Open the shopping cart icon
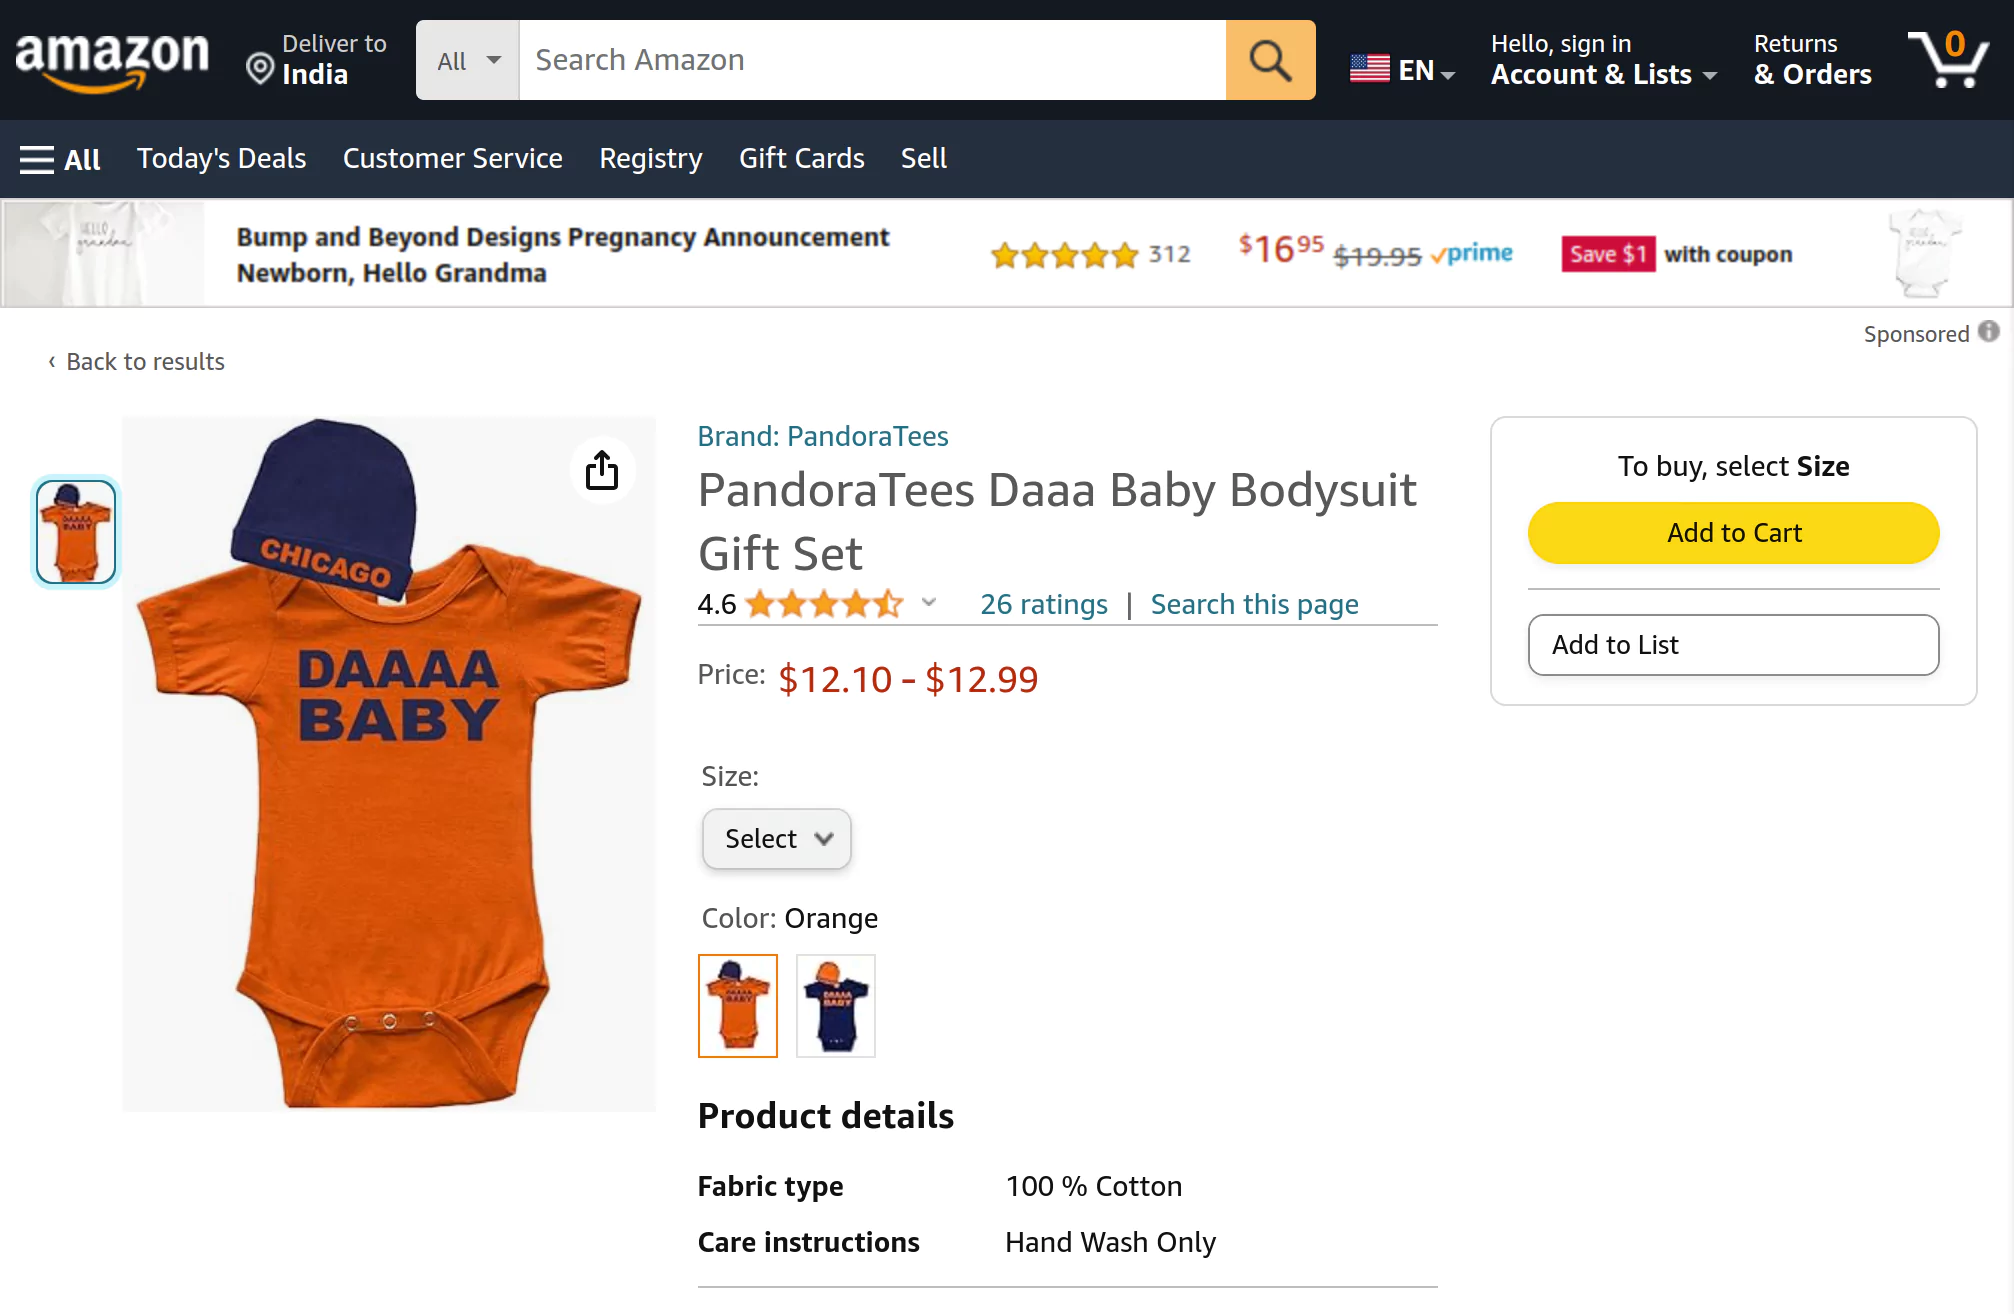 1947,59
